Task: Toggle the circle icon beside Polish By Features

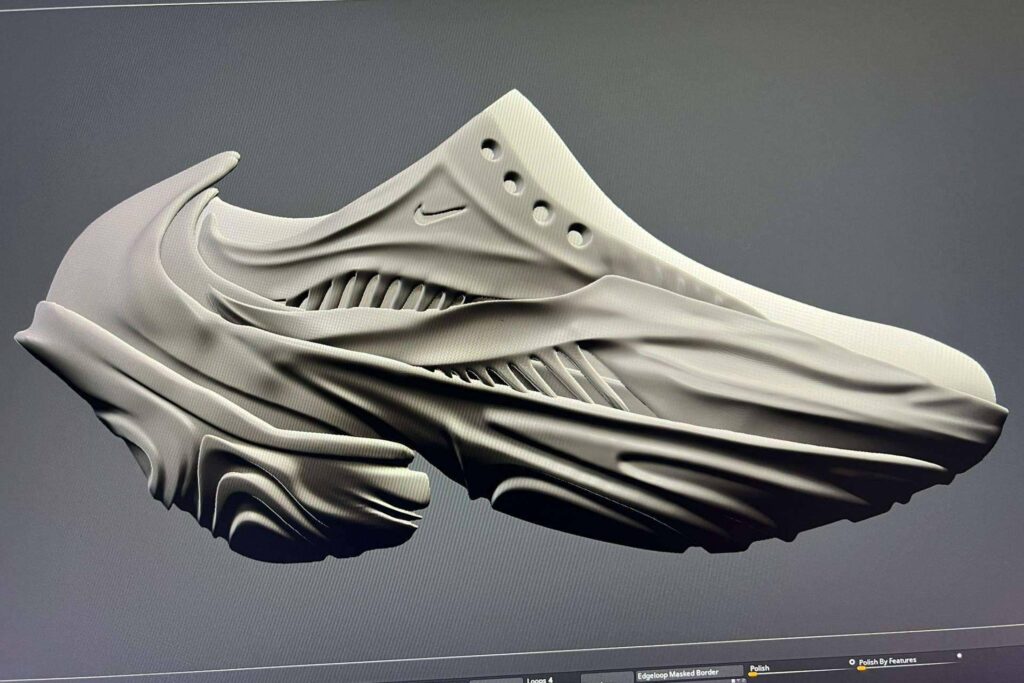Action: click(x=852, y=662)
